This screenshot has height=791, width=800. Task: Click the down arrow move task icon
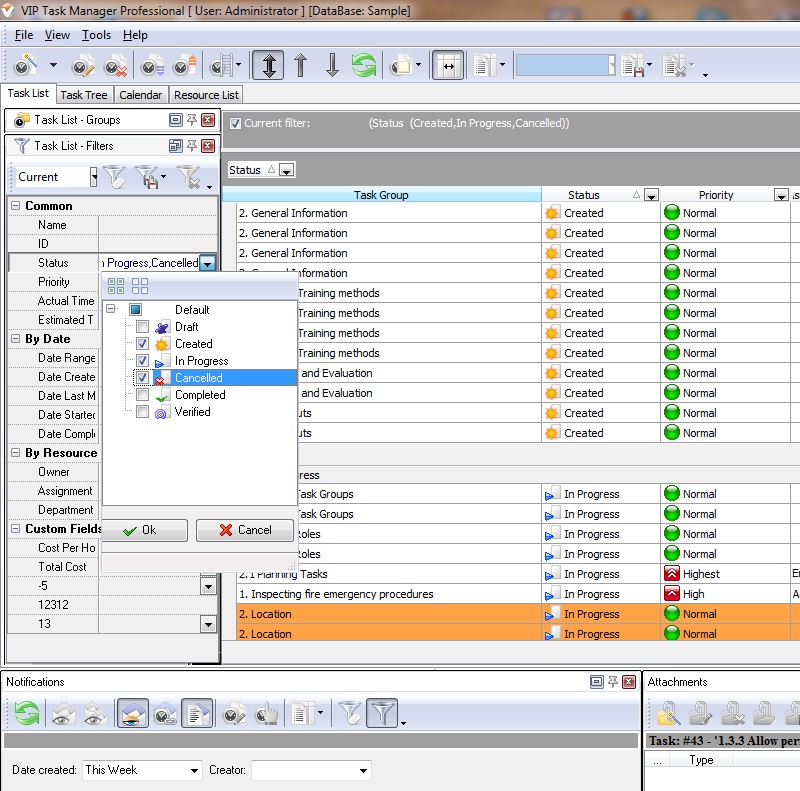[x=332, y=66]
